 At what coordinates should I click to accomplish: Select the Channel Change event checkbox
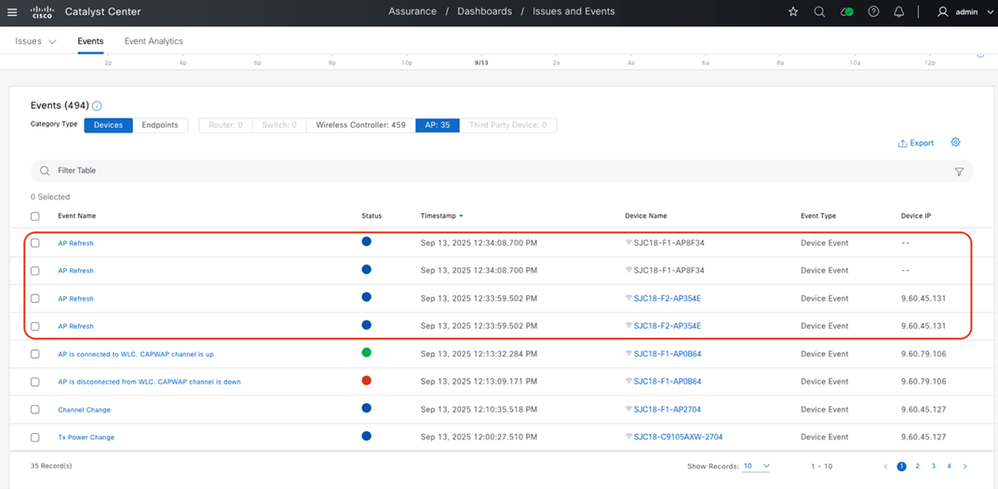click(x=35, y=410)
